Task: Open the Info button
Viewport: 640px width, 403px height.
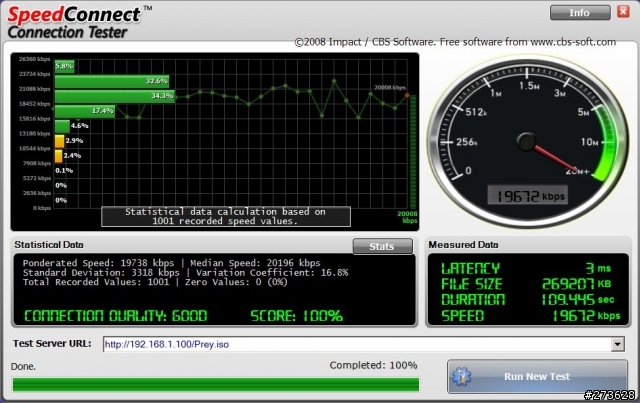Action: [580, 13]
